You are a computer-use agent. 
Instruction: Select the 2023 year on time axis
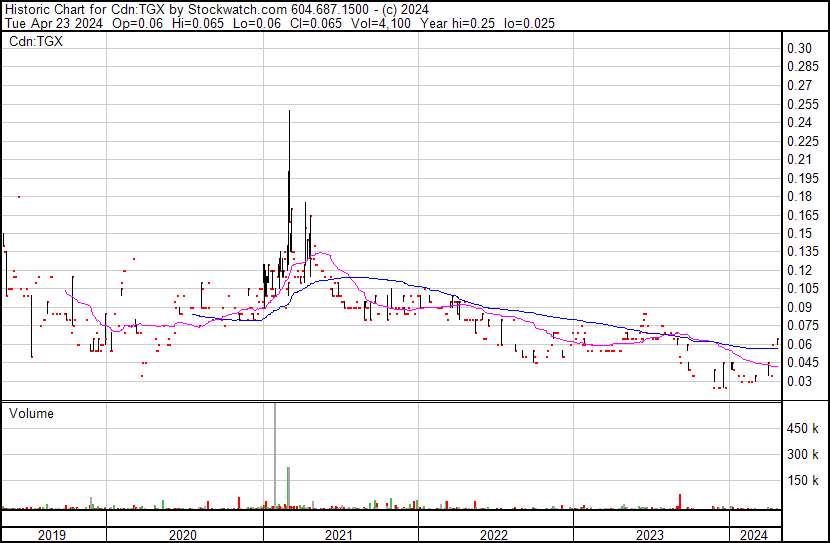pos(650,534)
